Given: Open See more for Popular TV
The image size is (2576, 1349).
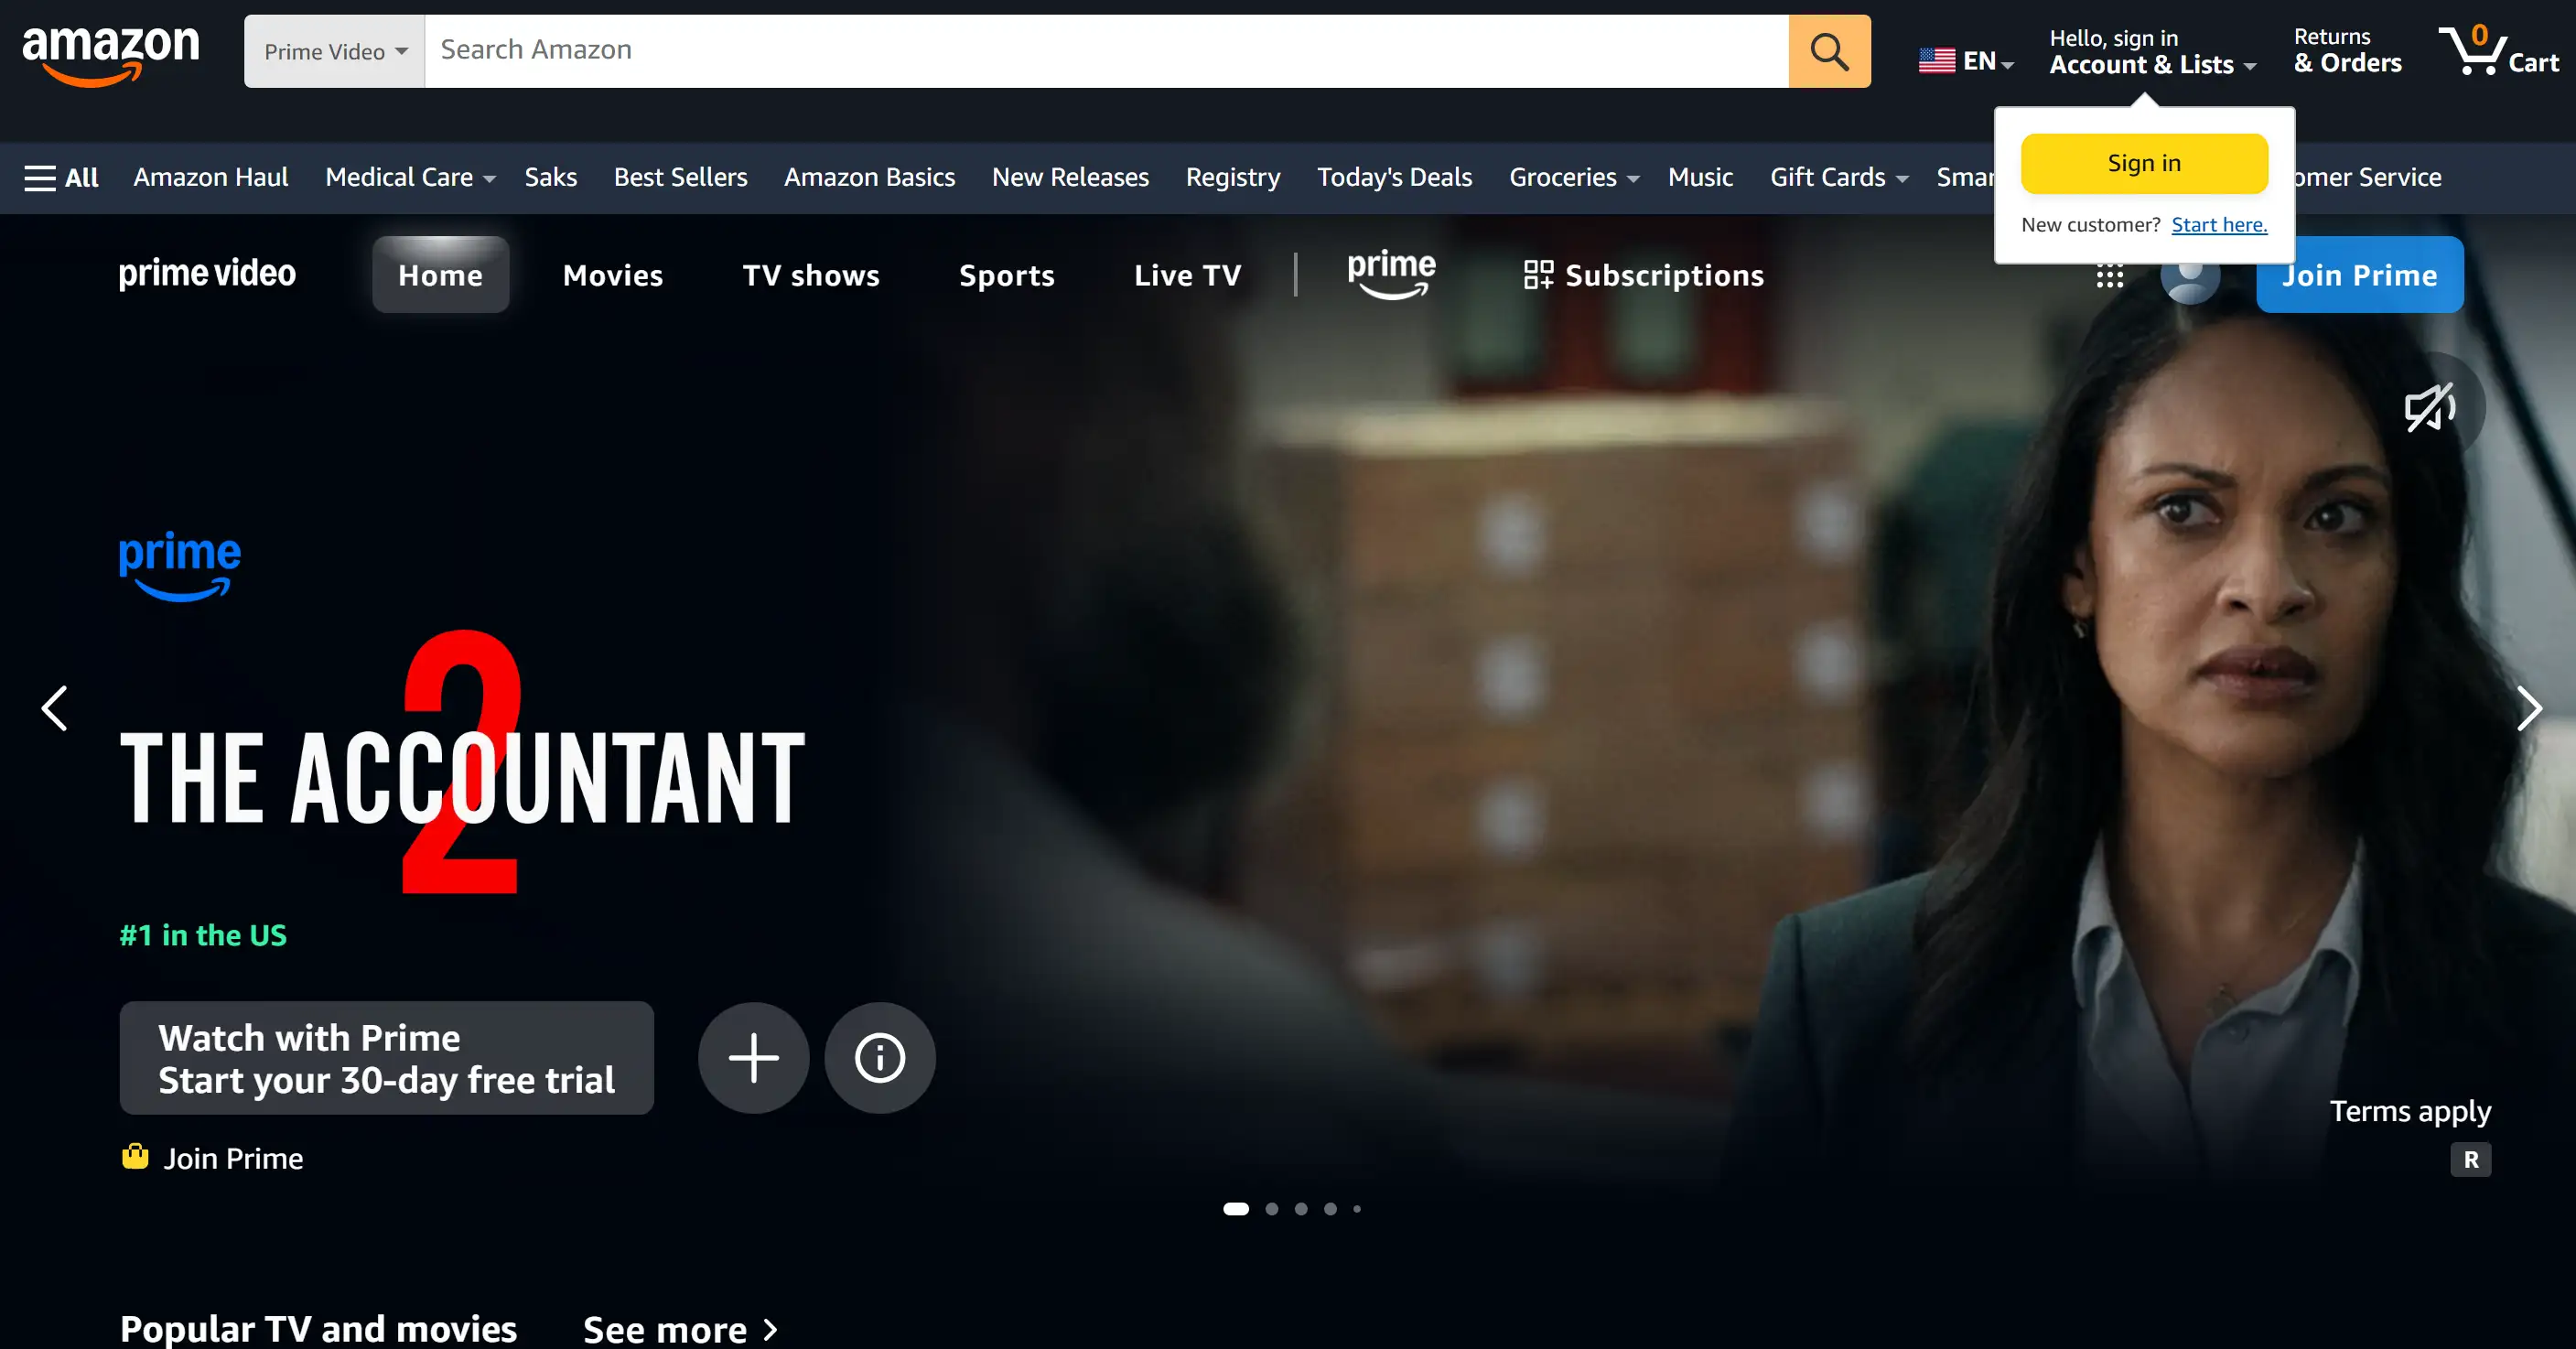Looking at the screenshot, I should (680, 1330).
